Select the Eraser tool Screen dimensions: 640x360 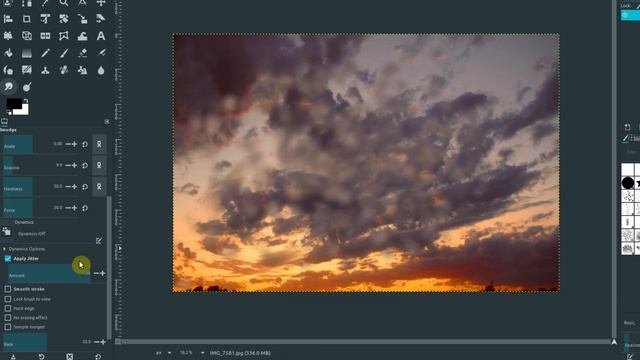click(x=82, y=53)
